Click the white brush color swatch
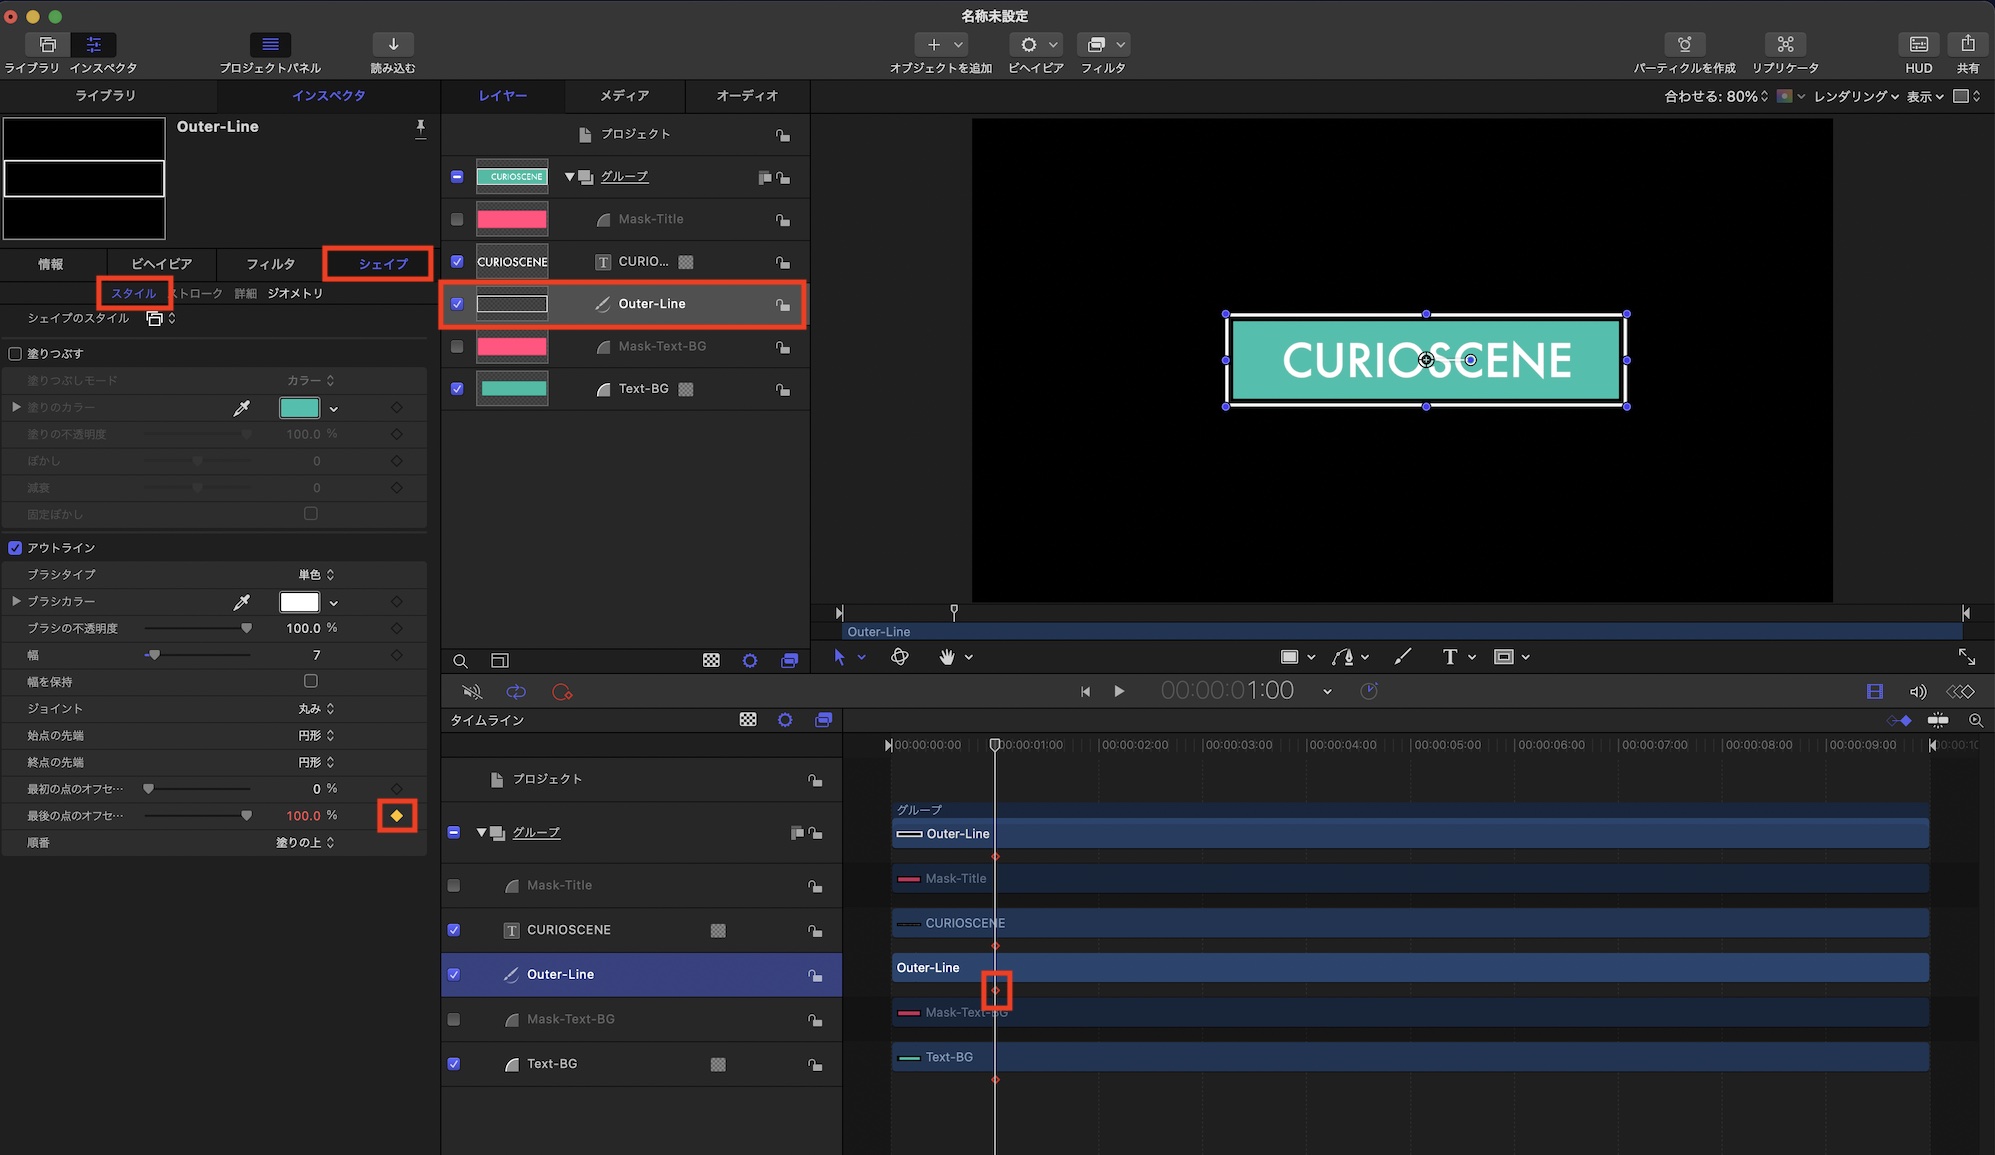Viewport: 1995px width, 1155px height. [x=299, y=602]
